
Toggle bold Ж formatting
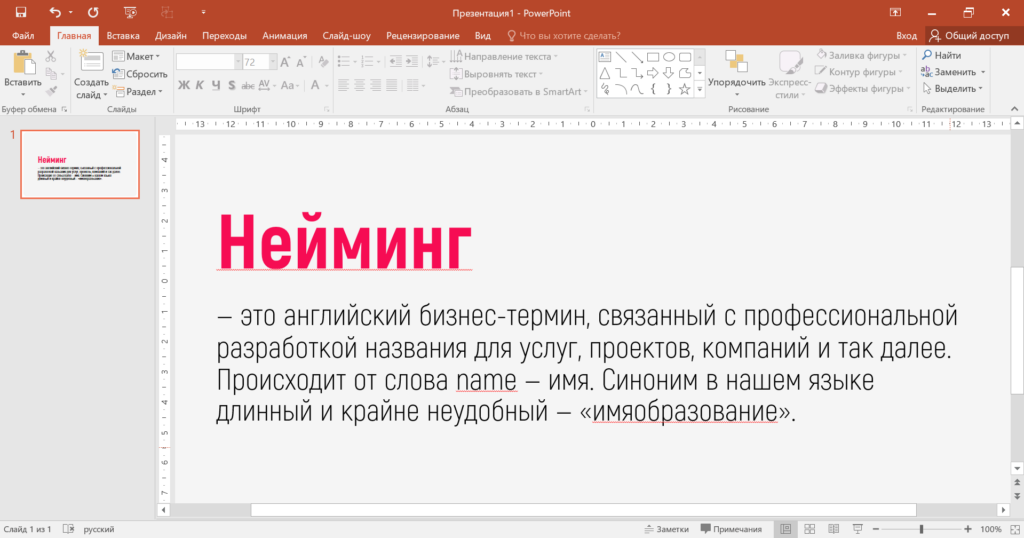[184, 85]
